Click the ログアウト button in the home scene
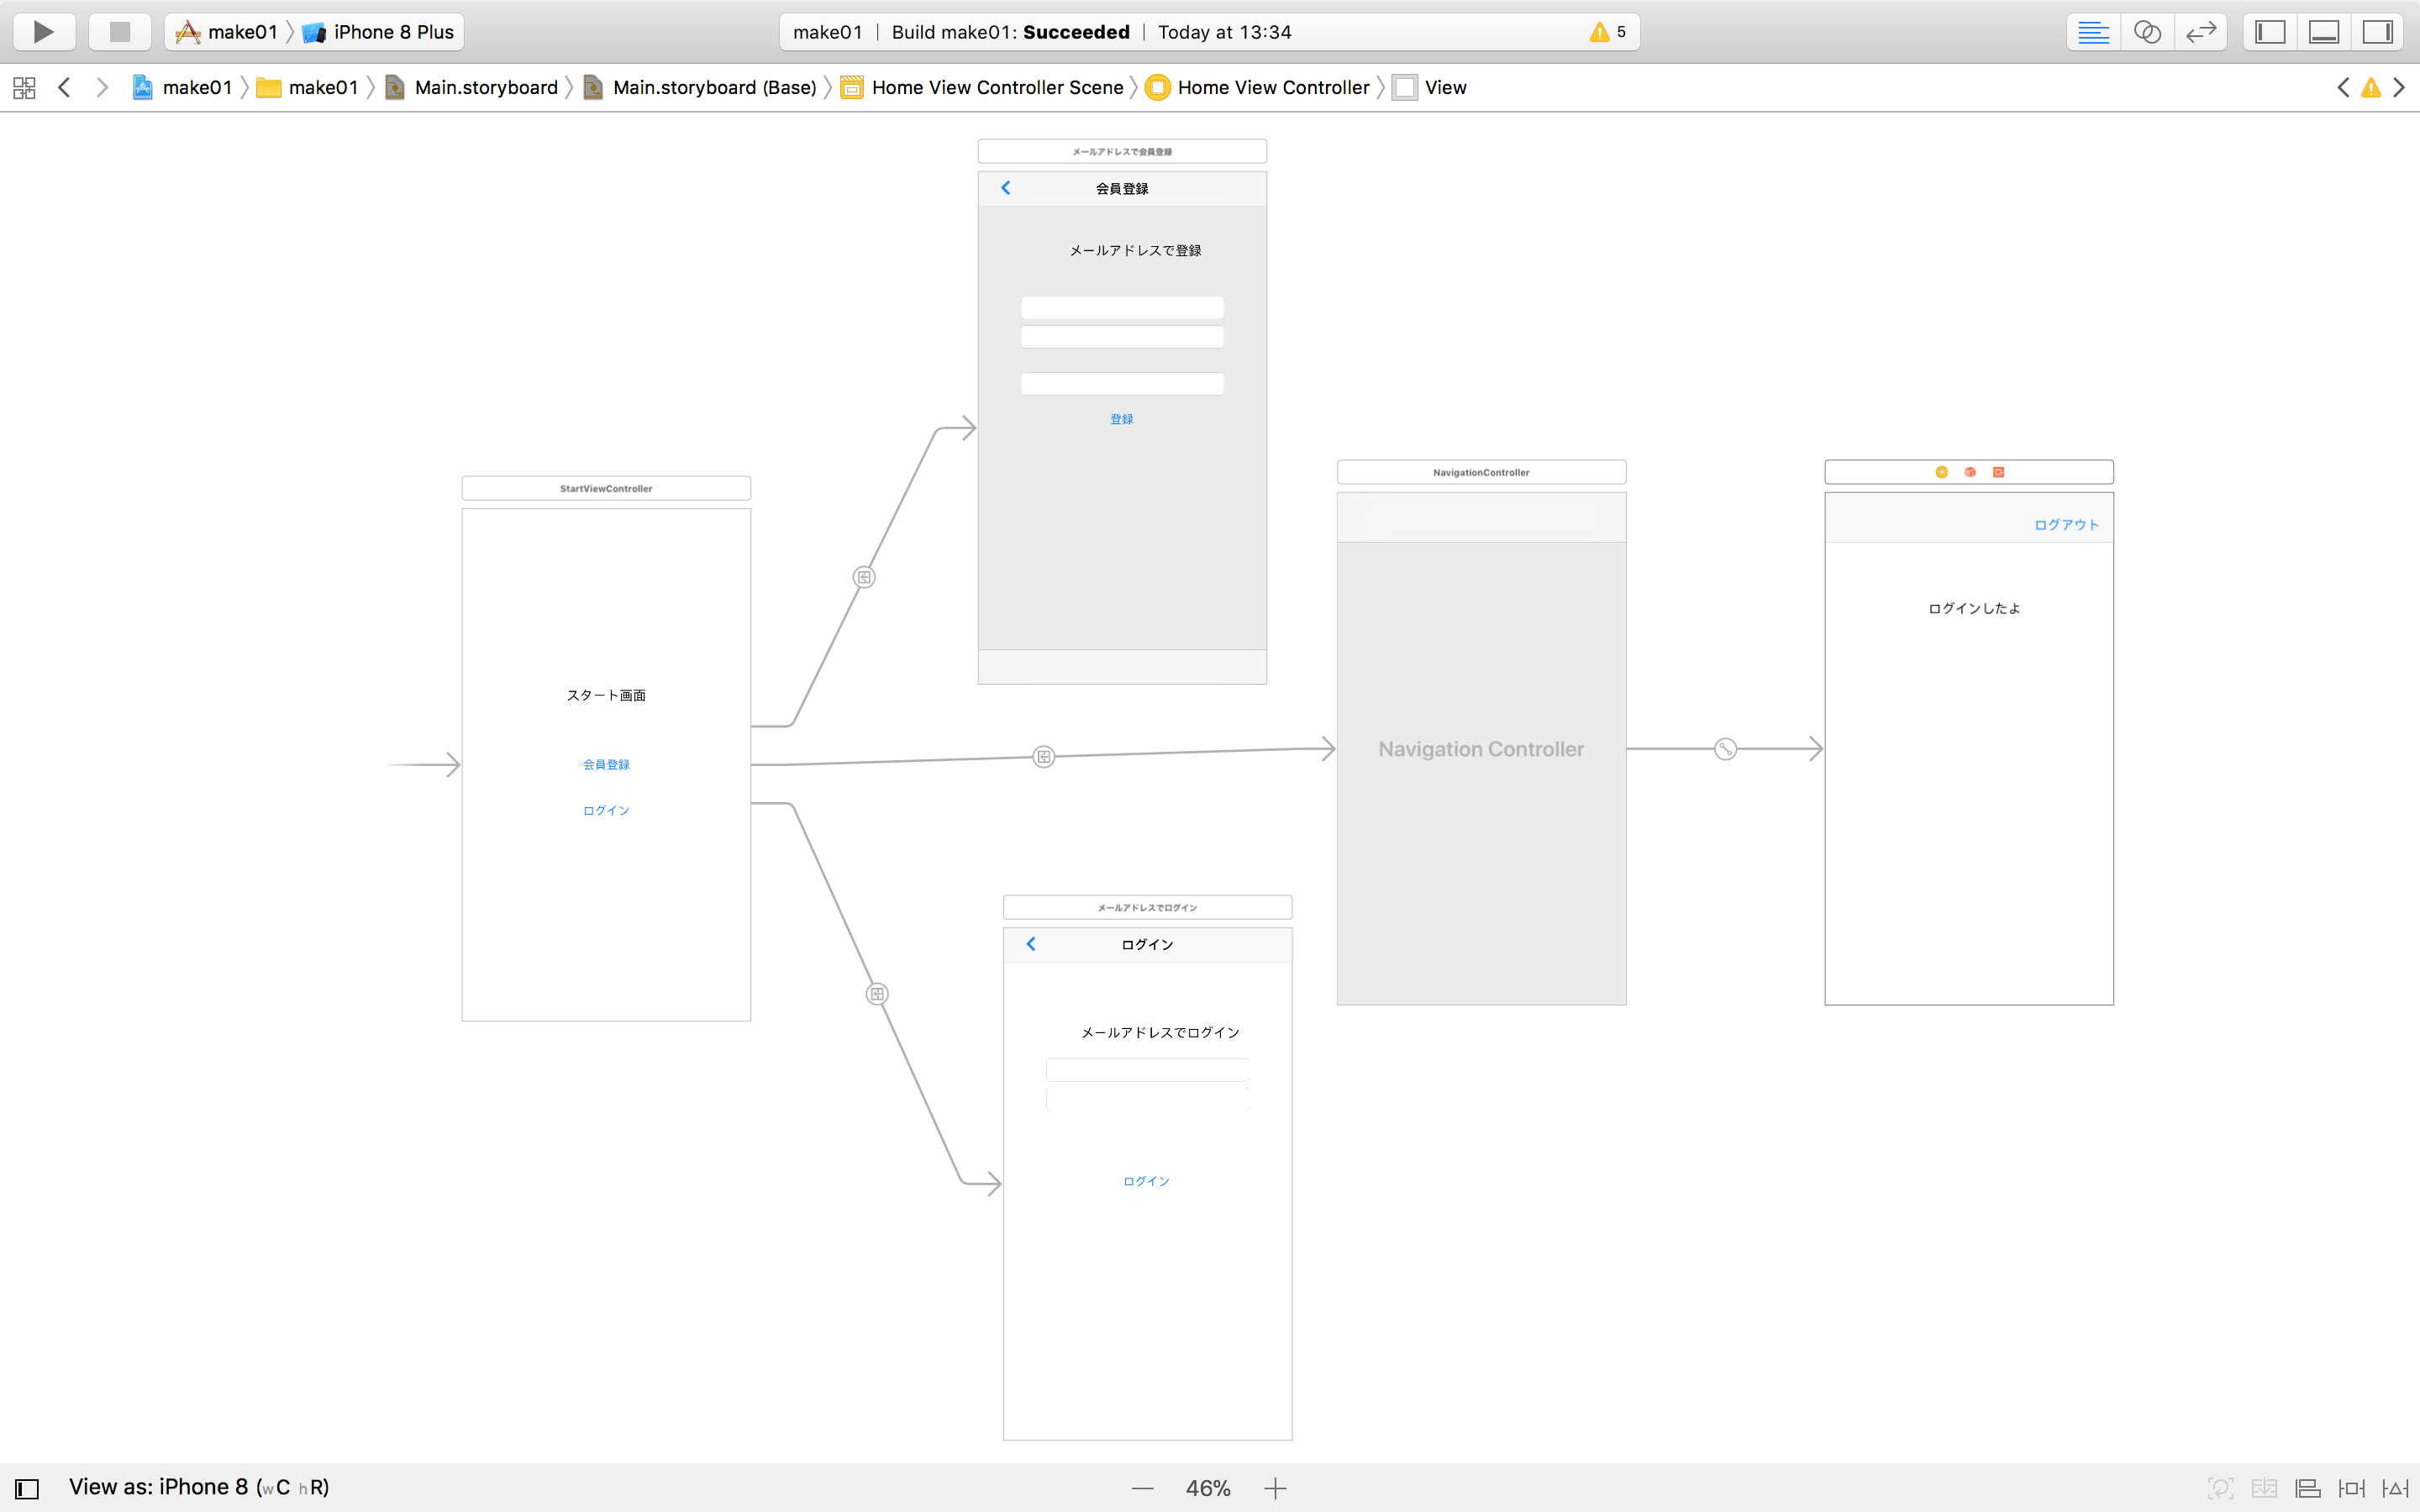2420x1512 pixels. [2066, 525]
